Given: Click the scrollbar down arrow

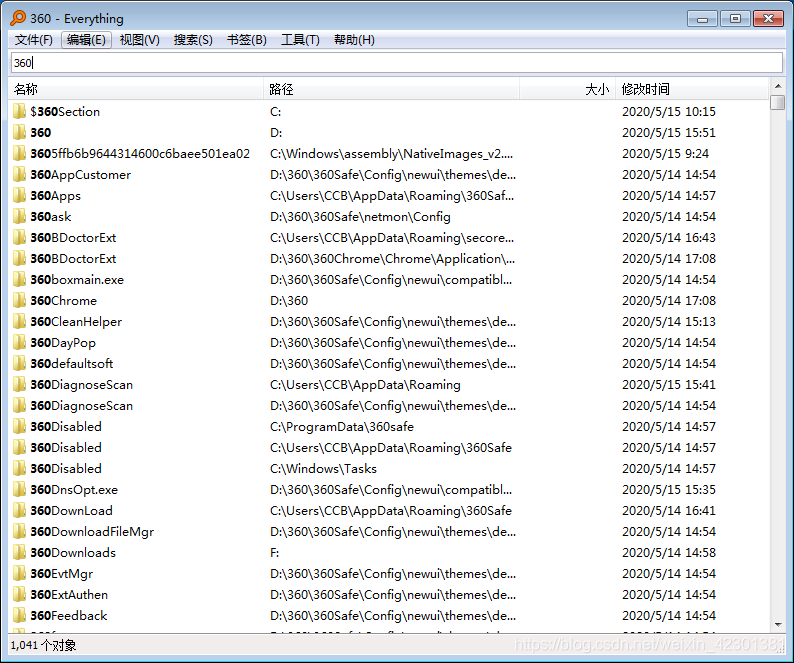Looking at the screenshot, I should 778,625.
